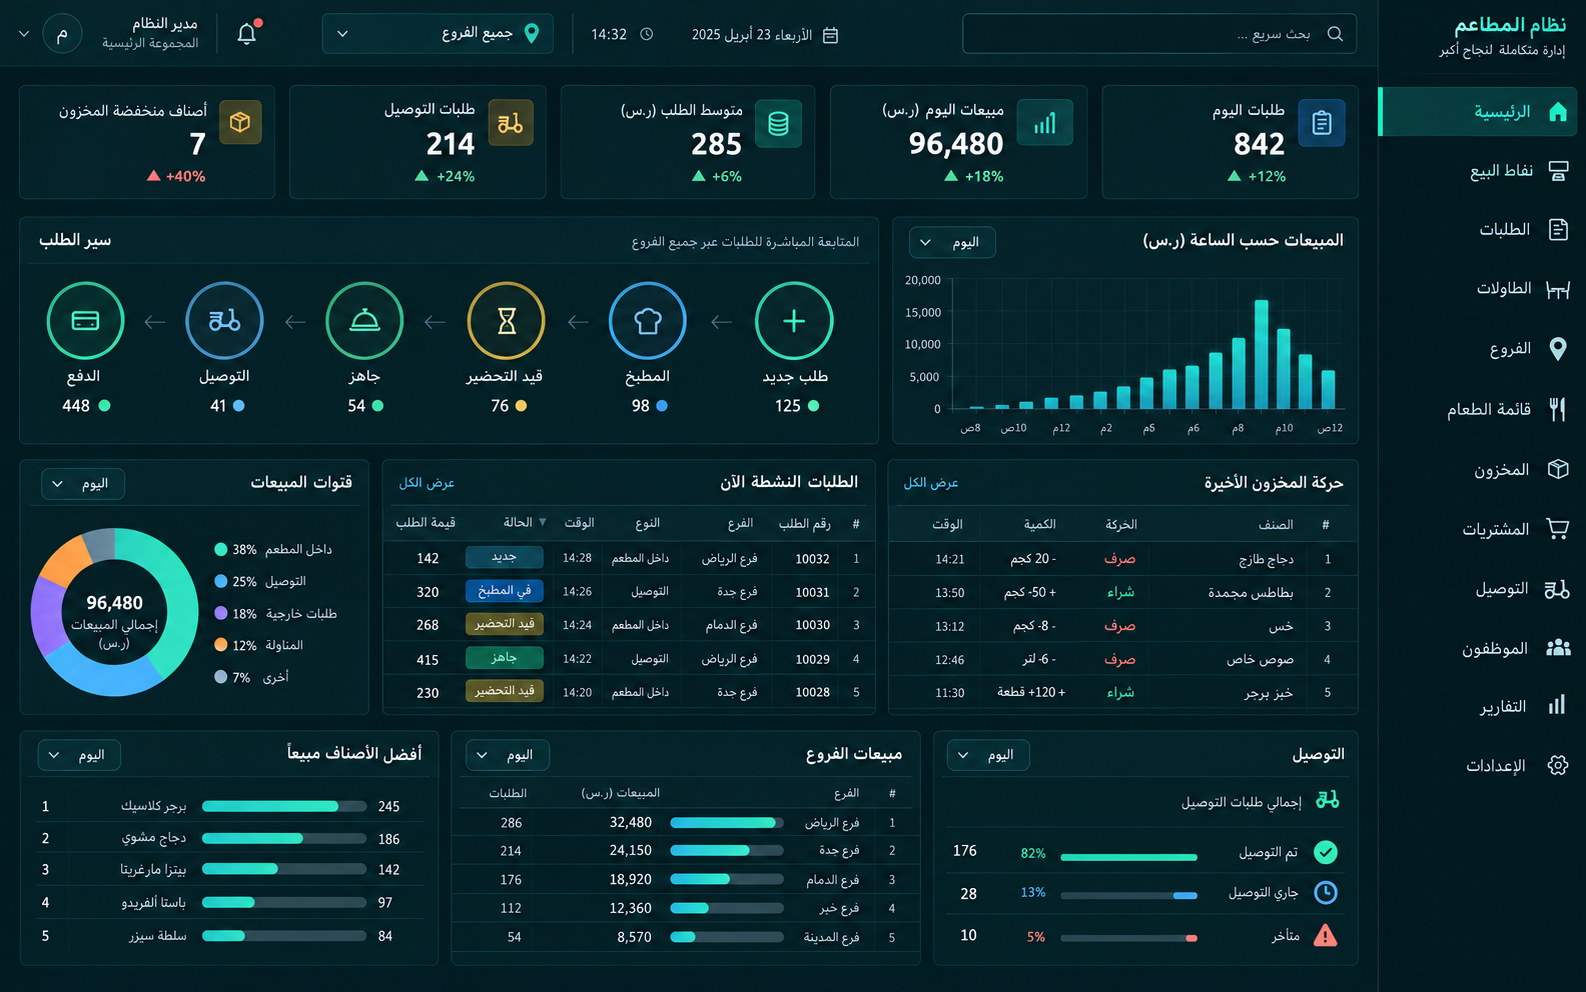1586x992 pixels.
Task: Sort active orders by الحالة column
Action: point(524,522)
